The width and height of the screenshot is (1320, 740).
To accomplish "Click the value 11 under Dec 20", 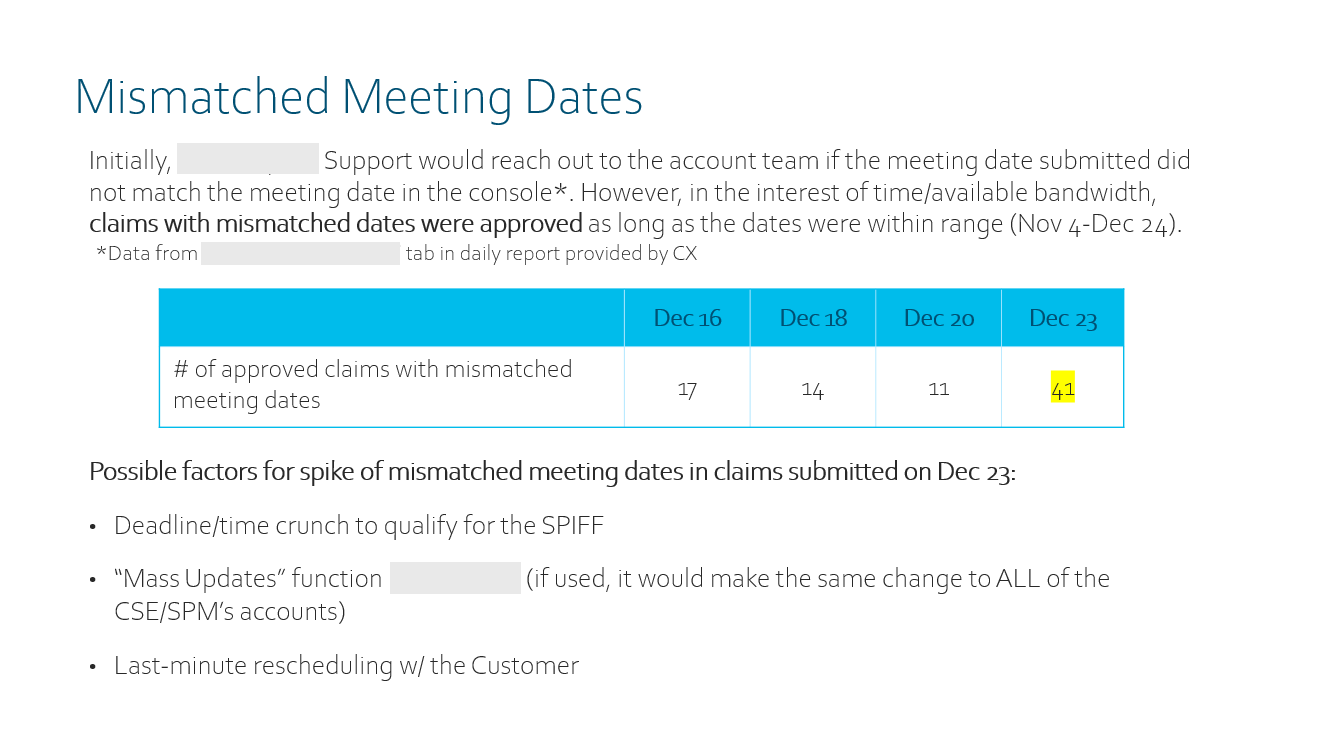I will pos(938,389).
